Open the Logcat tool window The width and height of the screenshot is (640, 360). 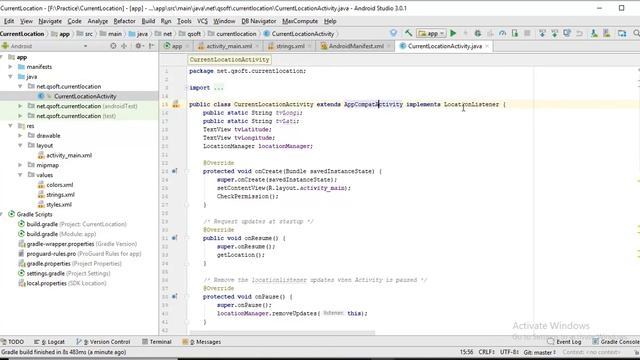[49, 342]
